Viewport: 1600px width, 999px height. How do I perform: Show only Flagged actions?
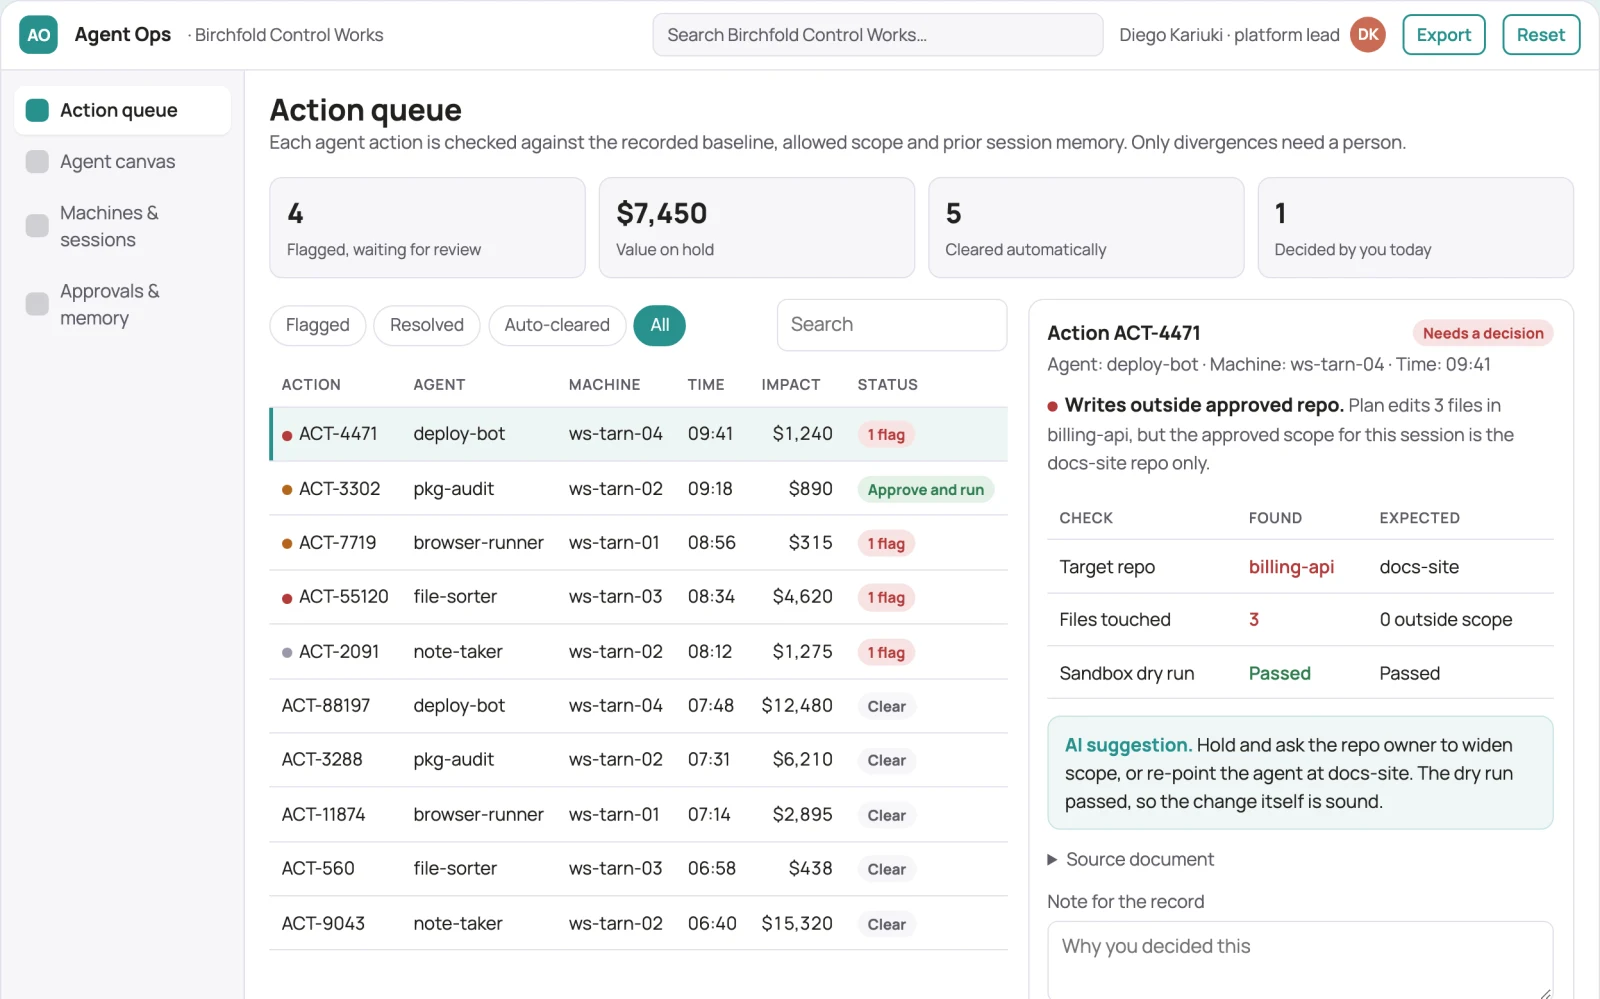(317, 325)
